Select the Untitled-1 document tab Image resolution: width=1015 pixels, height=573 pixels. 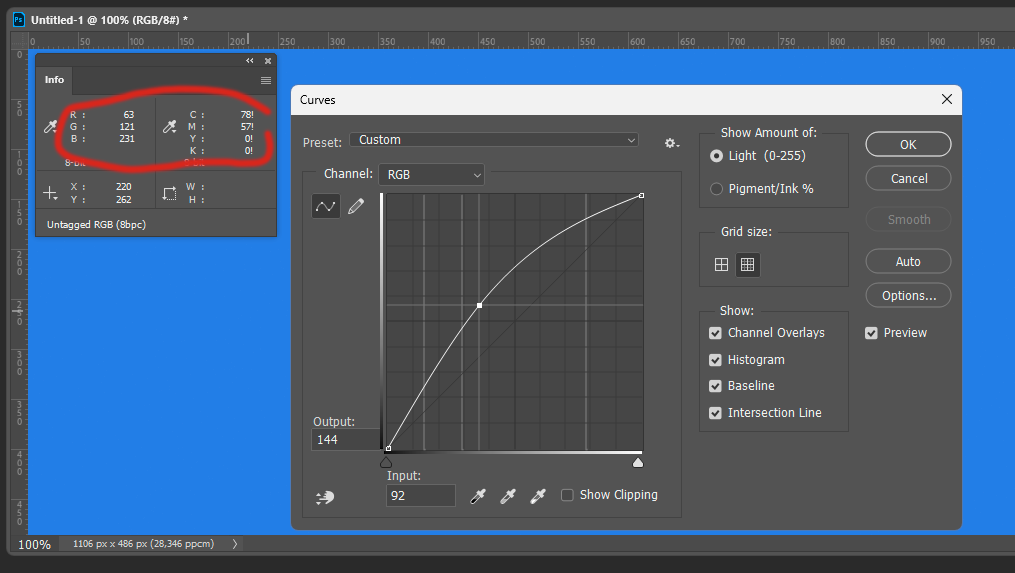pyautogui.click(x=109, y=20)
